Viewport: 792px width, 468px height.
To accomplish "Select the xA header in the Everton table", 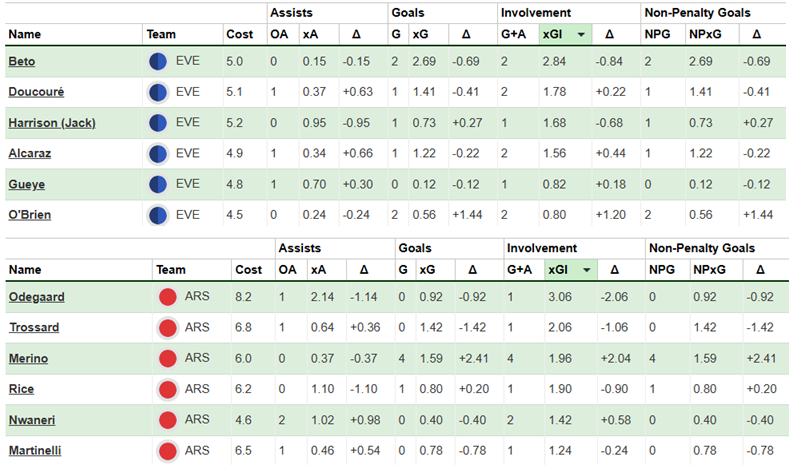I will tap(309, 33).
